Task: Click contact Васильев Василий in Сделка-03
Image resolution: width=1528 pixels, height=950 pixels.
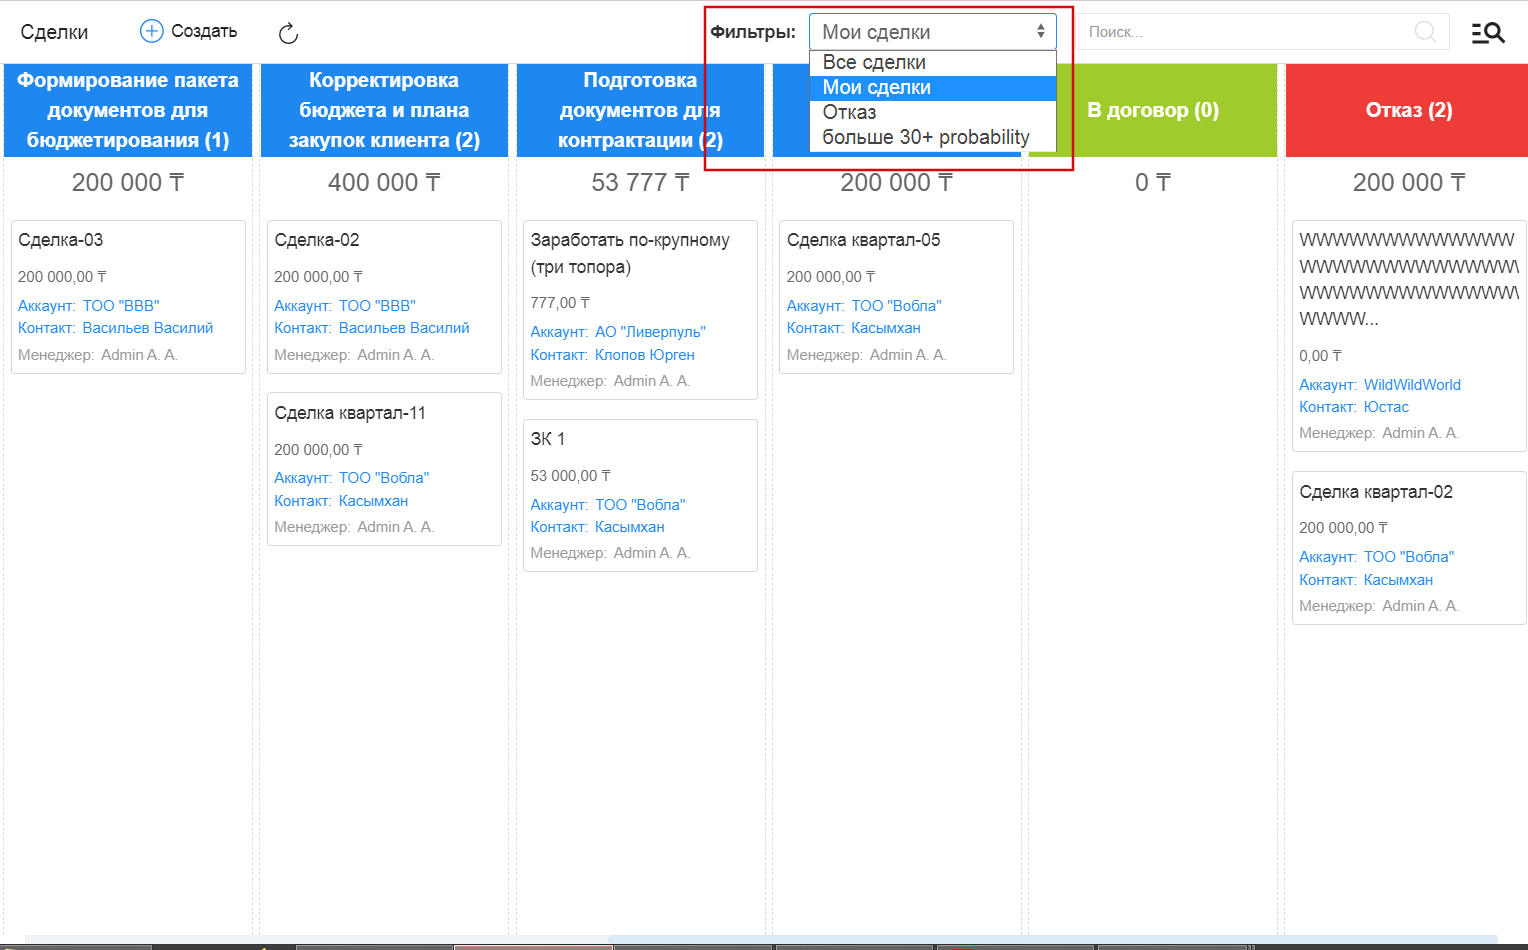Action: 148,328
